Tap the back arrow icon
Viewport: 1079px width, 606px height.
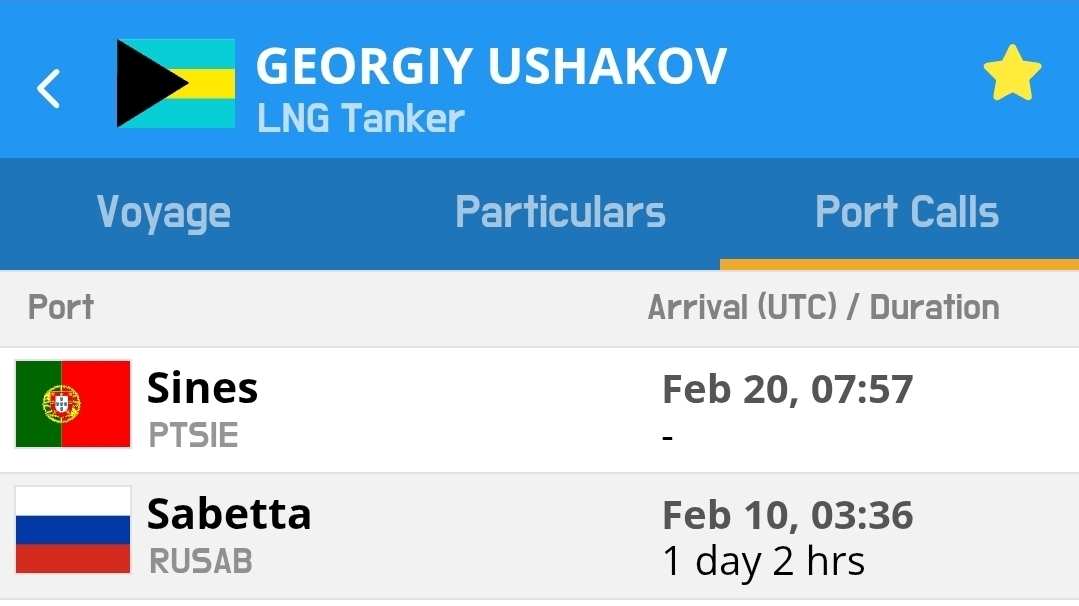(x=49, y=88)
